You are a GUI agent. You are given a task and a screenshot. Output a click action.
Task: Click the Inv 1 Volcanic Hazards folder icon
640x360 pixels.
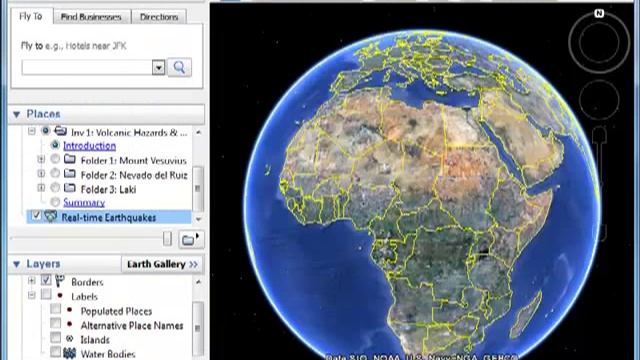(x=60, y=131)
